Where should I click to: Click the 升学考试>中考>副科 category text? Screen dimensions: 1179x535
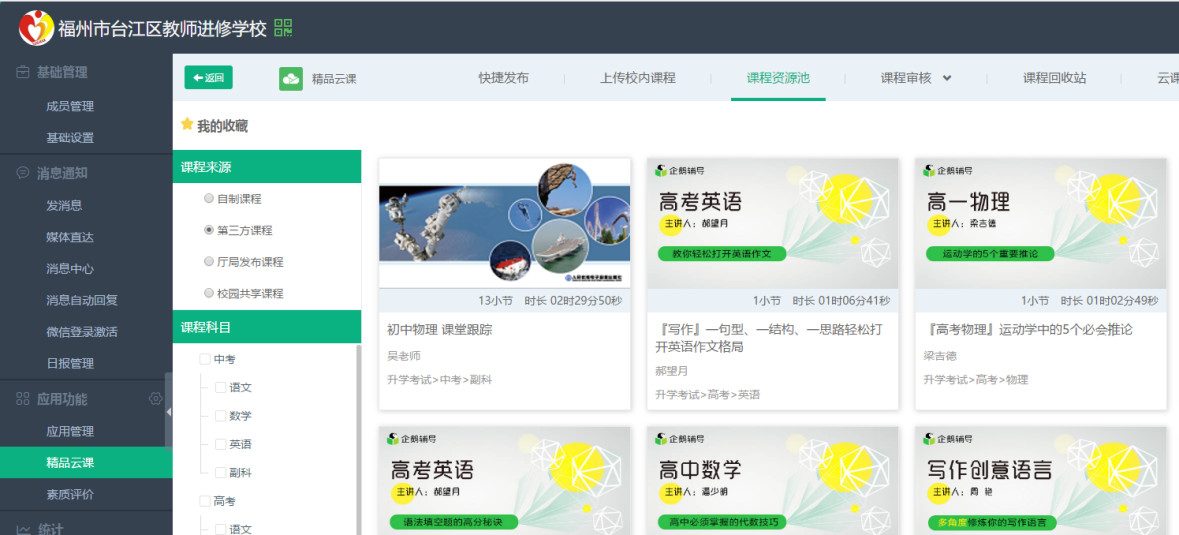(x=439, y=380)
